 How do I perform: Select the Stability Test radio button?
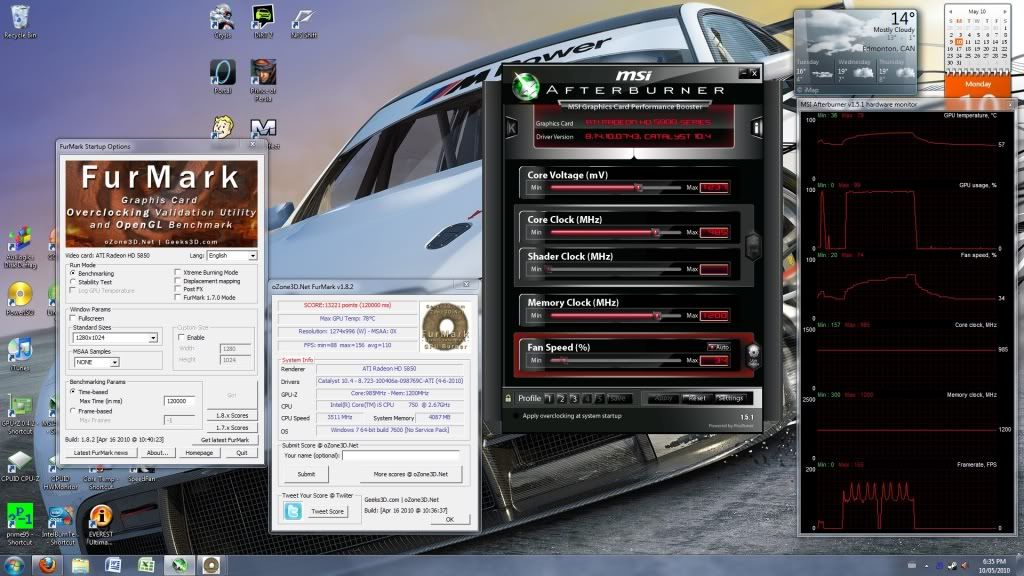click(x=73, y=281)
